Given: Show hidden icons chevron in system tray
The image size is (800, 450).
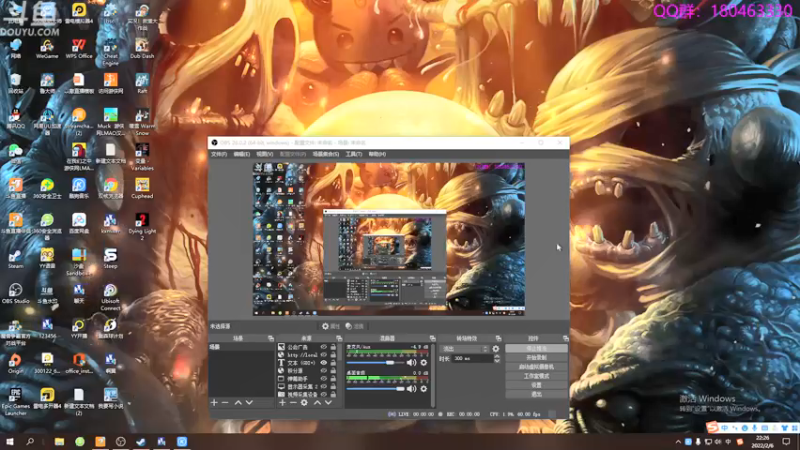Looking at the screenshot, I should point(678,442).
